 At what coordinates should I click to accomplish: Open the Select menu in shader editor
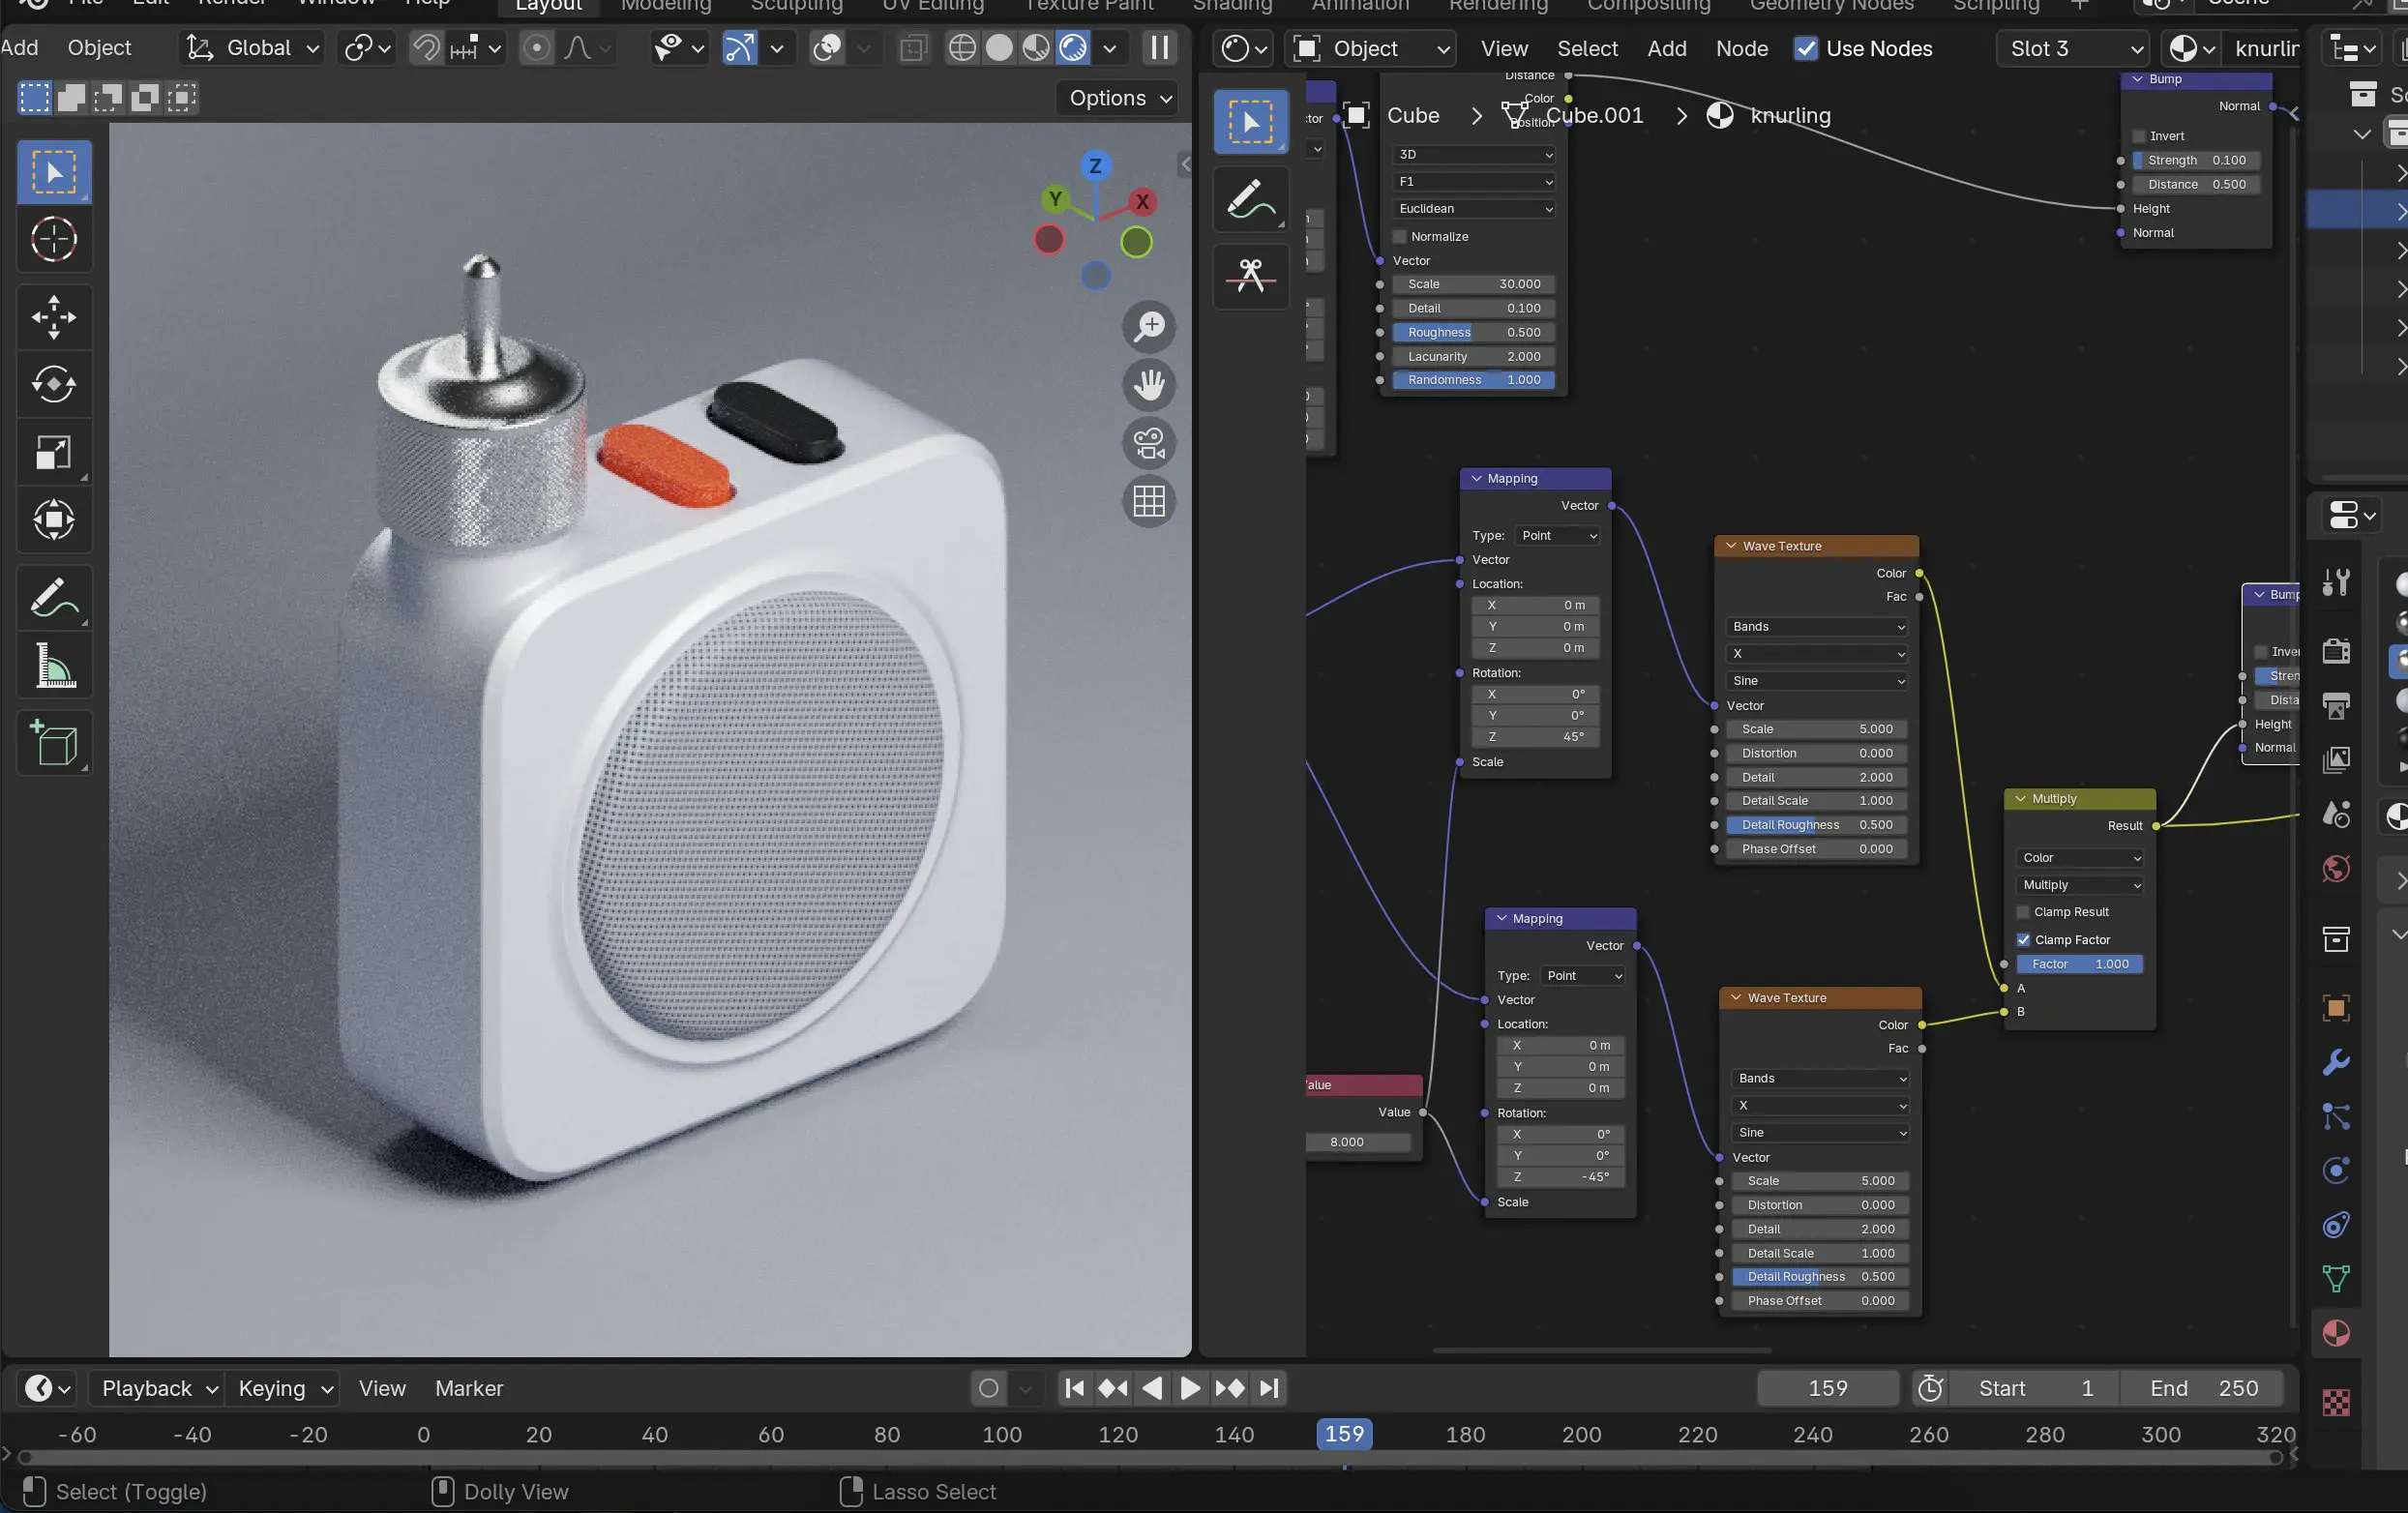click(1587, 49)
